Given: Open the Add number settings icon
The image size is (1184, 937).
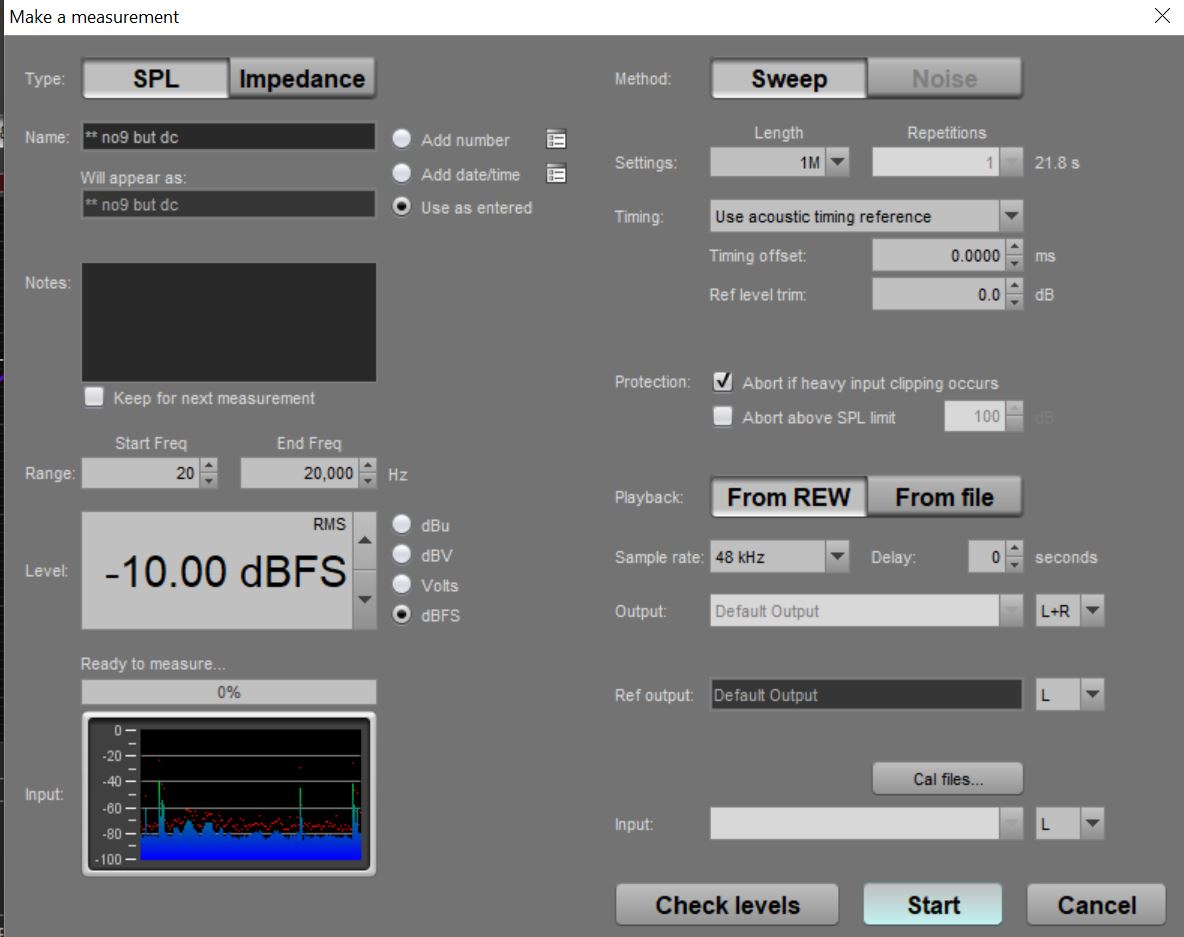Looking at the screenshot, I should pos(556,140).
